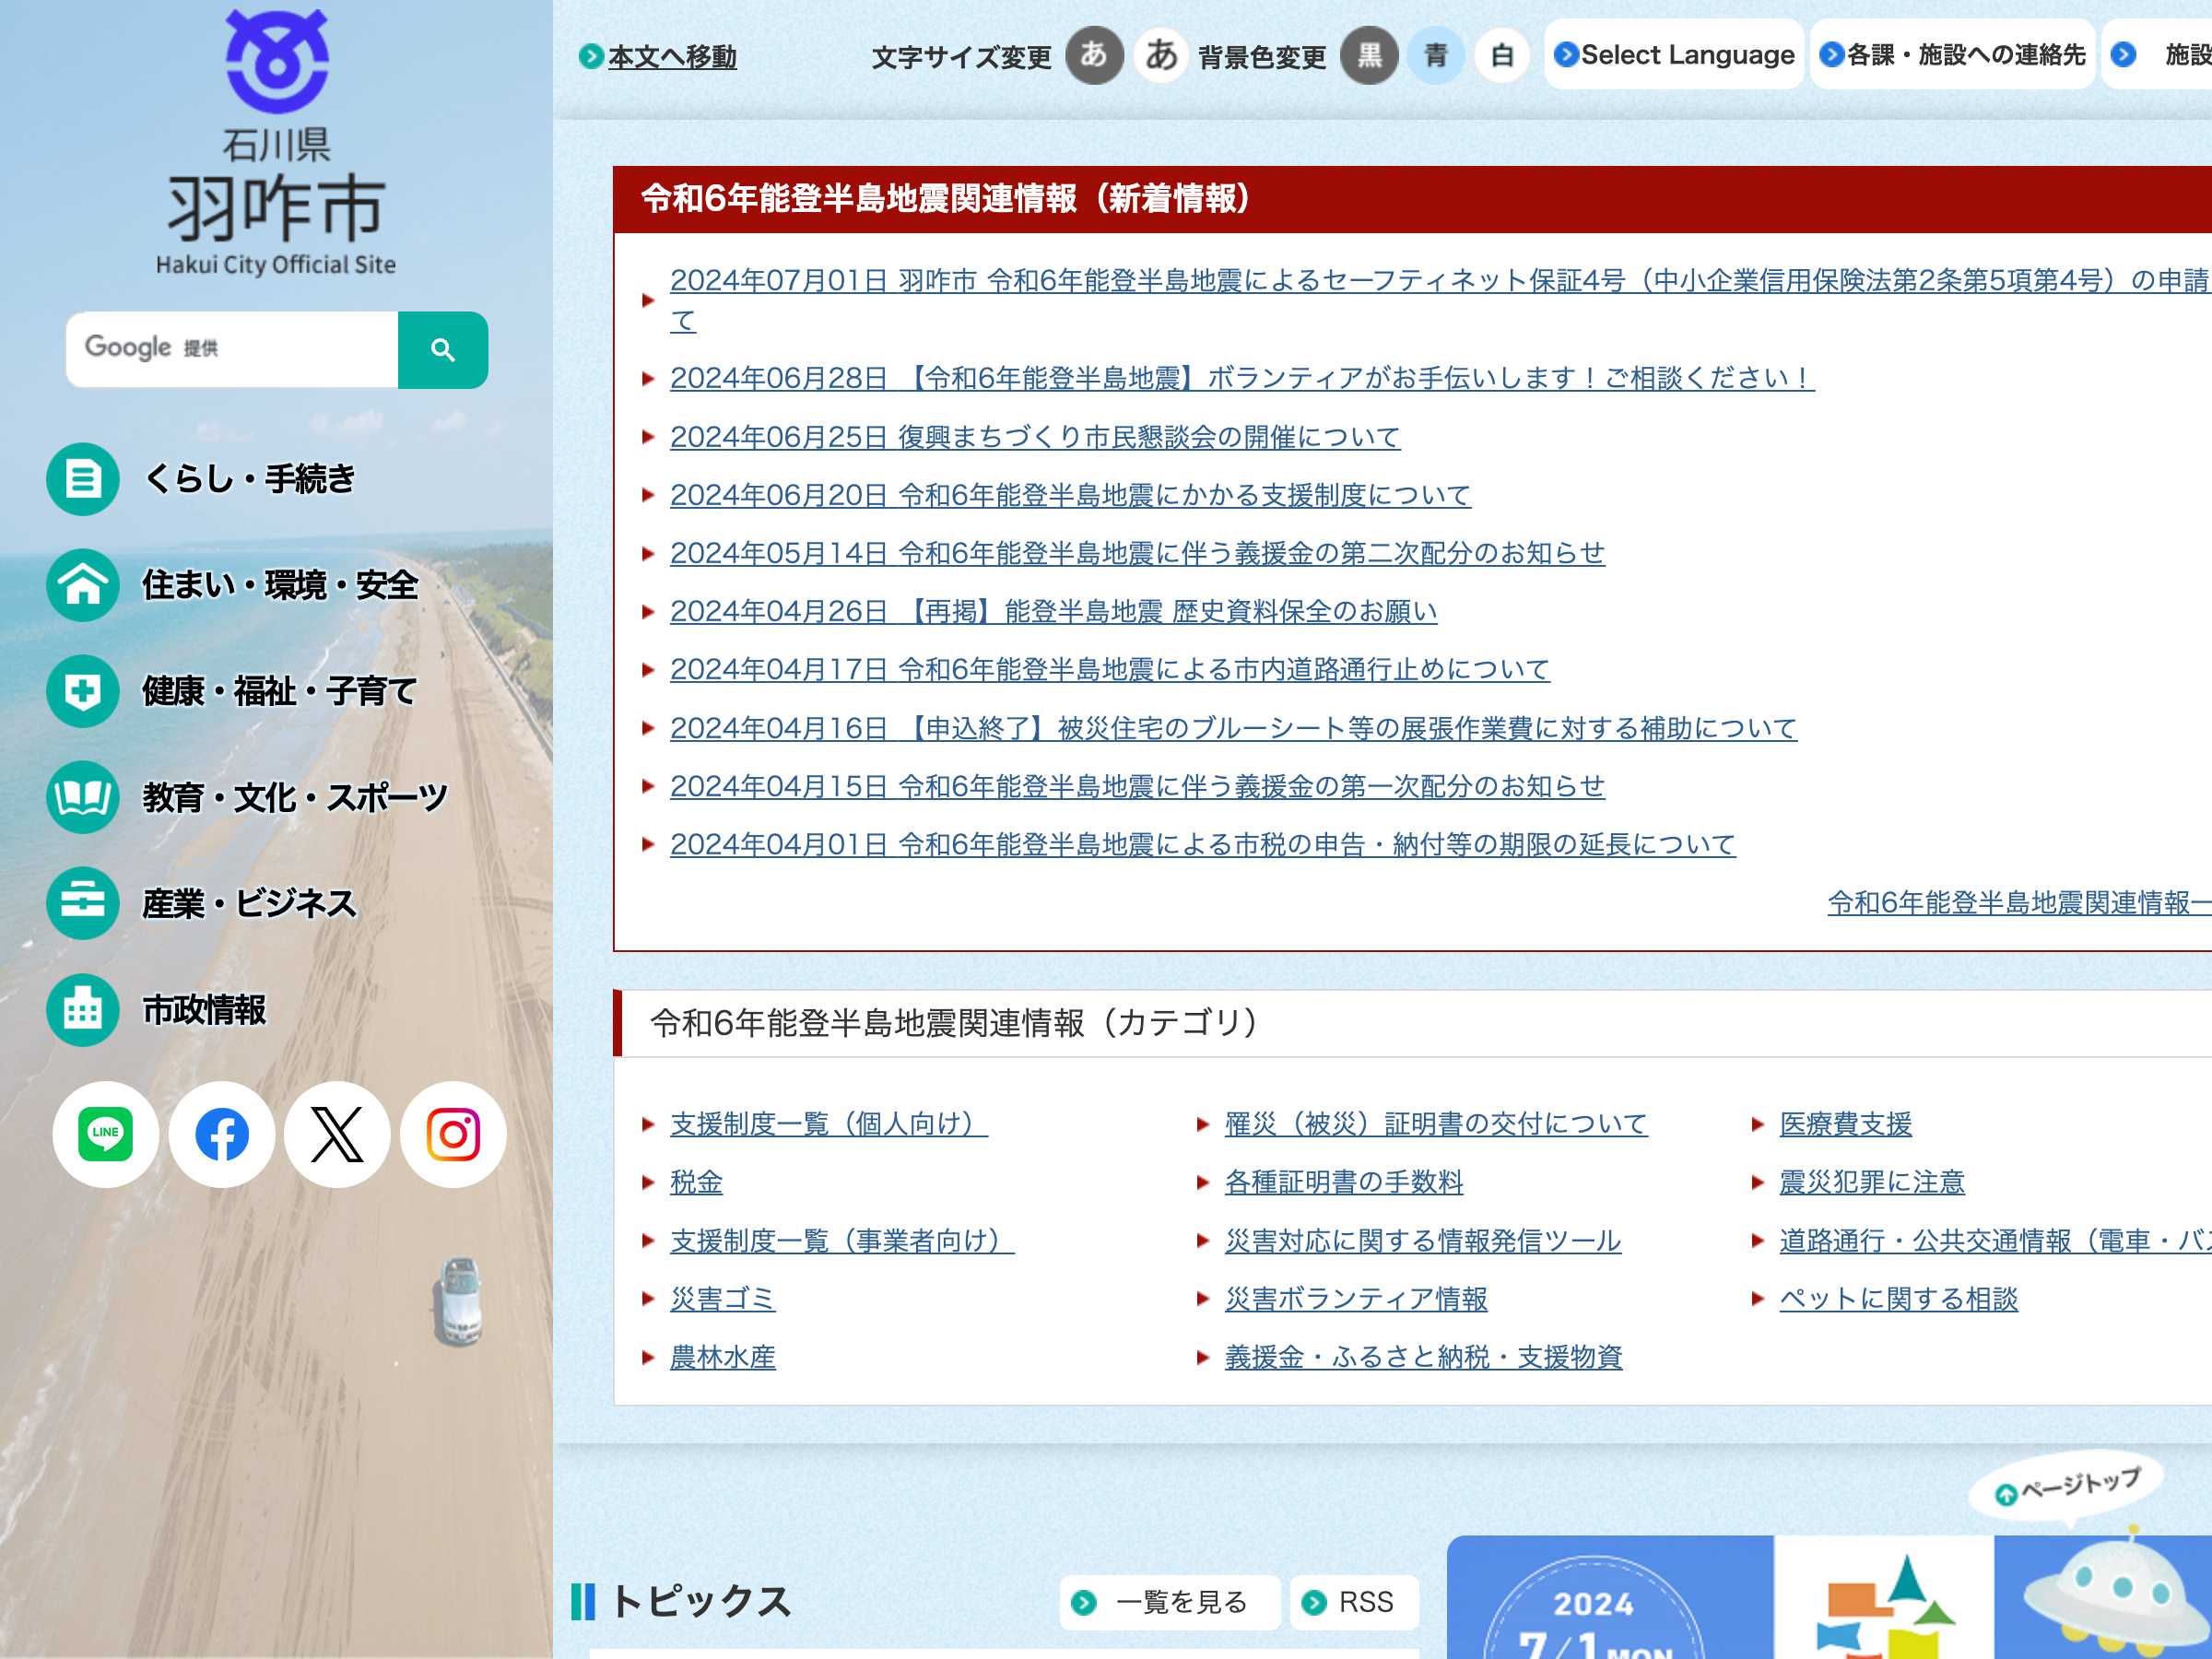Jump to 本文へ移動 link
The height and width of the screenshot is (1659, 2212).
[x=672, y=57]
